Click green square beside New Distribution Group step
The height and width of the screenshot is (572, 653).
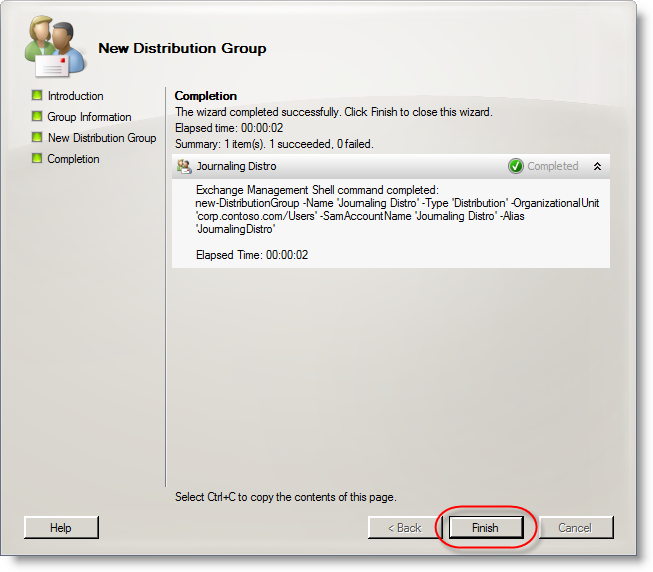tap(37, 137)
